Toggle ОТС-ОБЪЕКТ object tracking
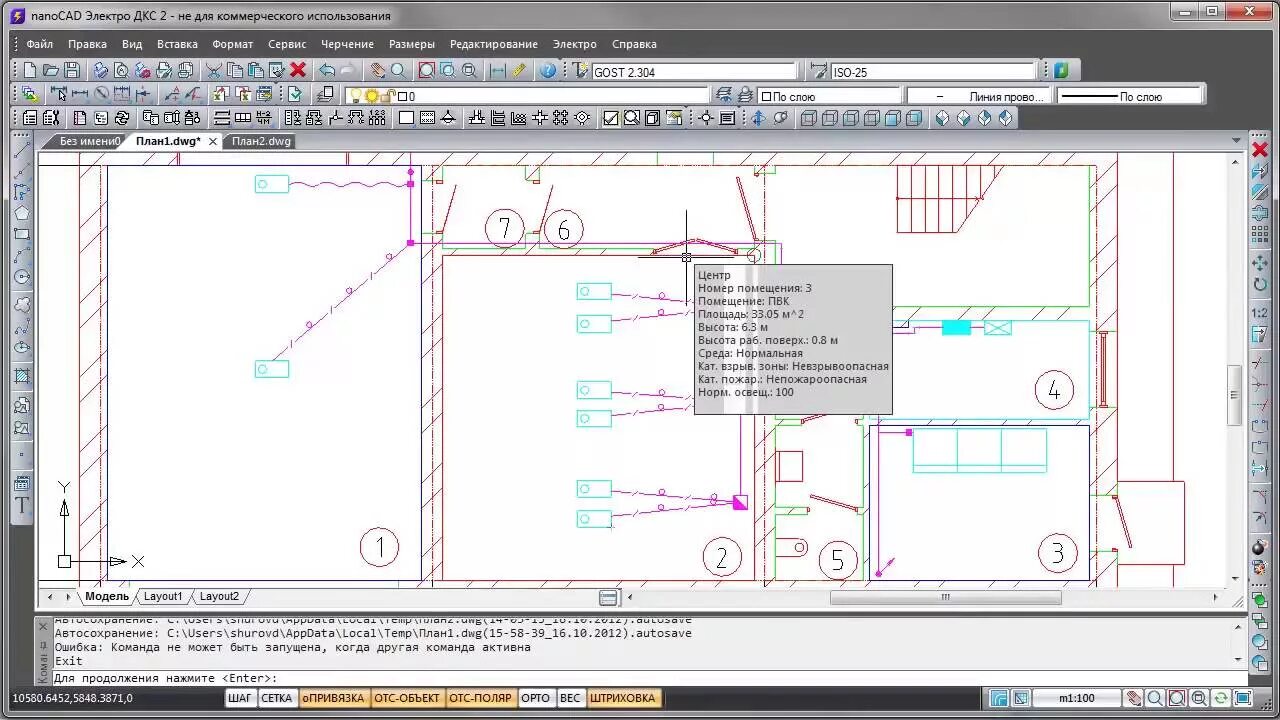The height and width of the screenshot is (720, 1280). pyautogui.click(x=406, y=698)
